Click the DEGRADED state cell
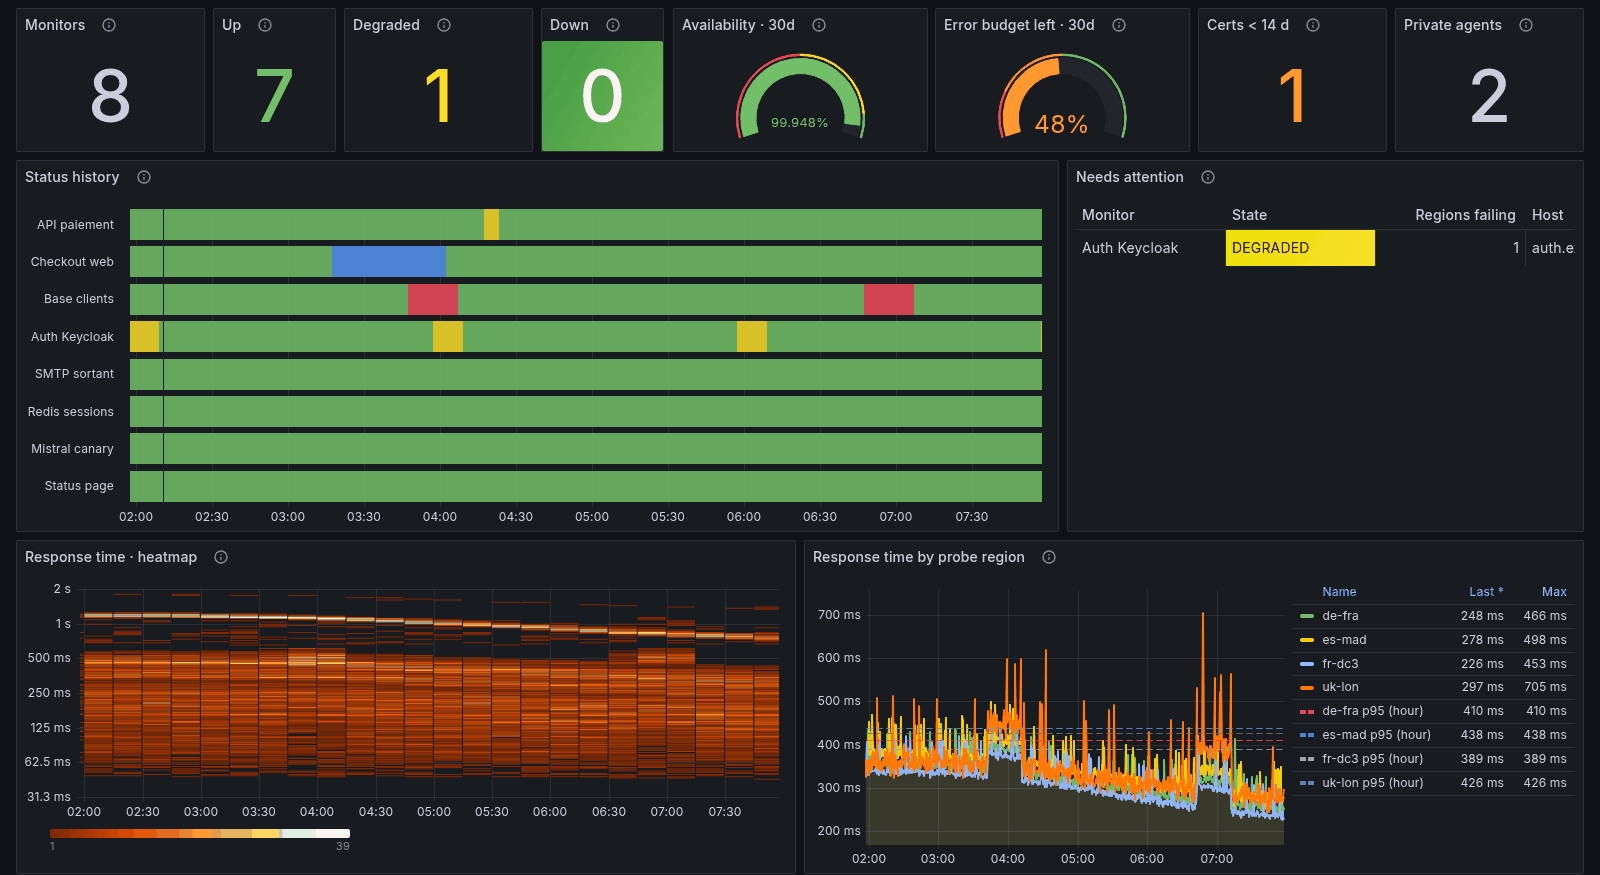 (1300, 248)
